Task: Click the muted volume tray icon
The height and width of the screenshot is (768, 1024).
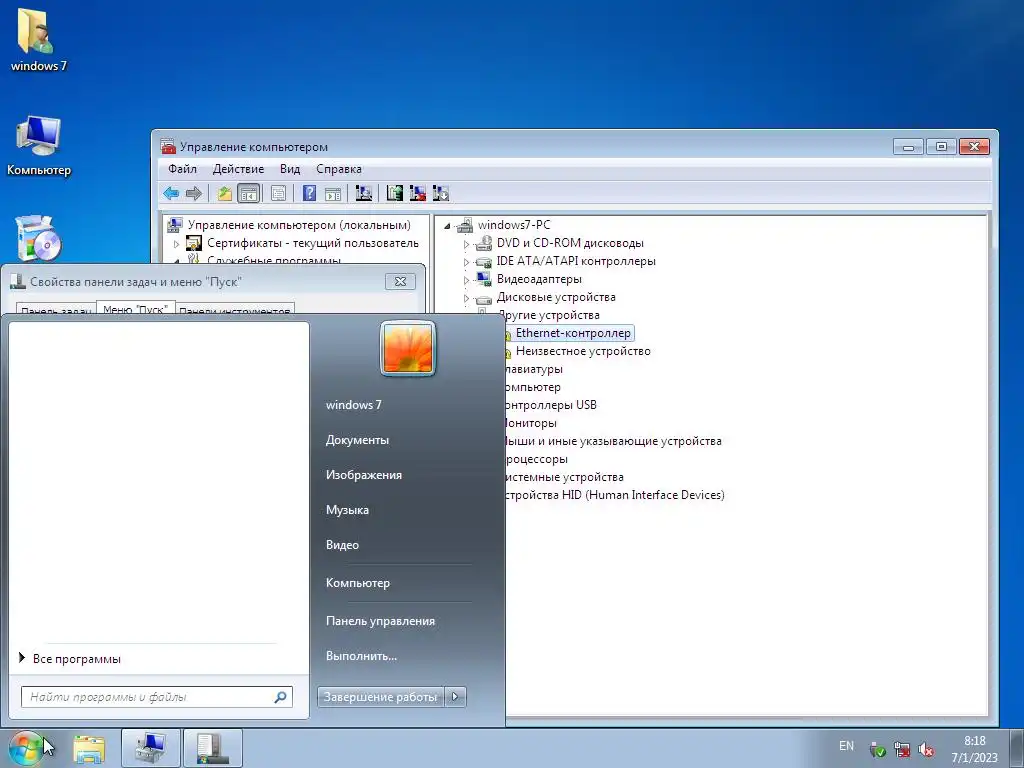Action: tap(926, 749)
